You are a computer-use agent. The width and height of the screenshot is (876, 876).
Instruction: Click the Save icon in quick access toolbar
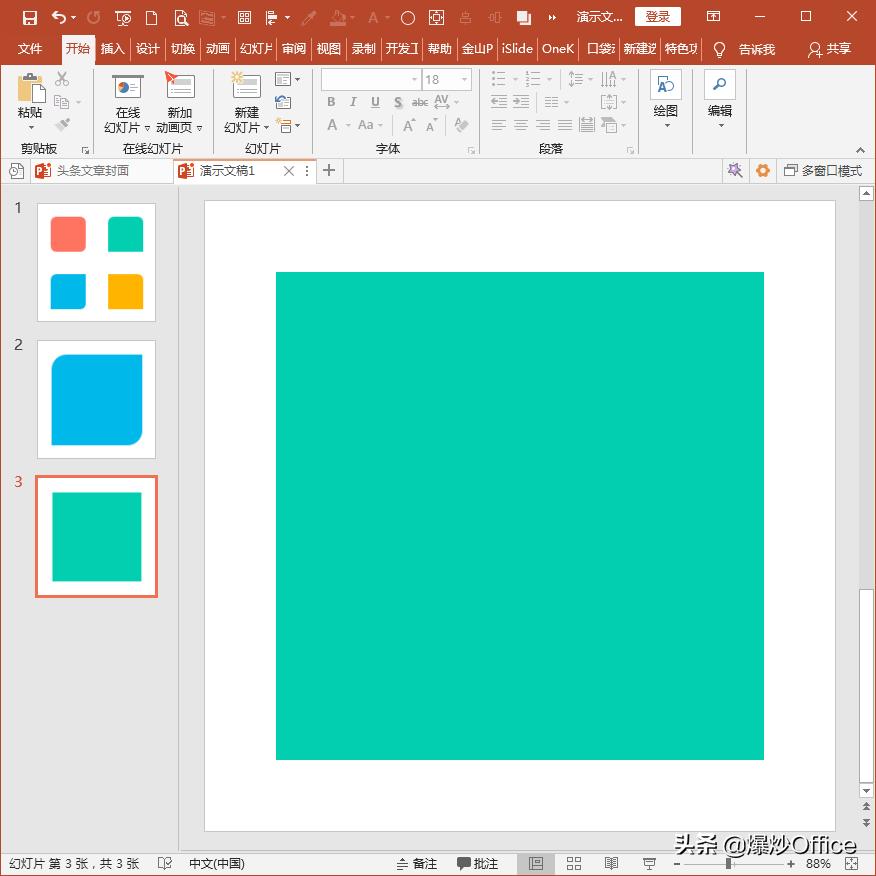click(x=30, y=17)
